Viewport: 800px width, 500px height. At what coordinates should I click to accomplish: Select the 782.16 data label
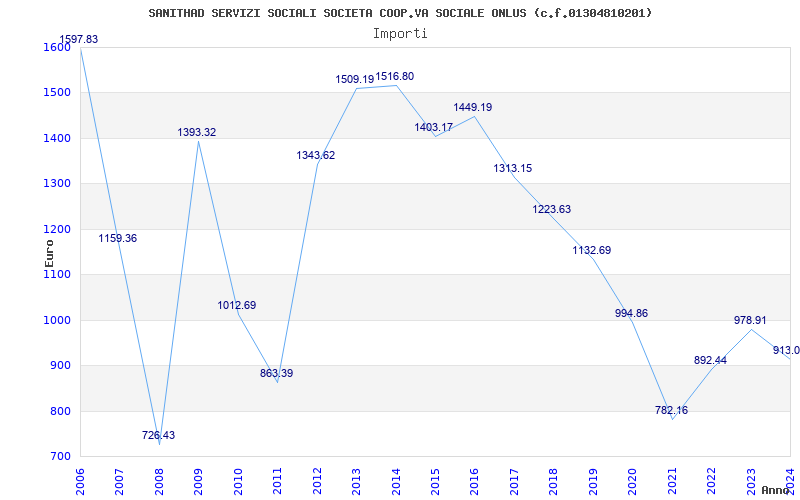point(671,410)
